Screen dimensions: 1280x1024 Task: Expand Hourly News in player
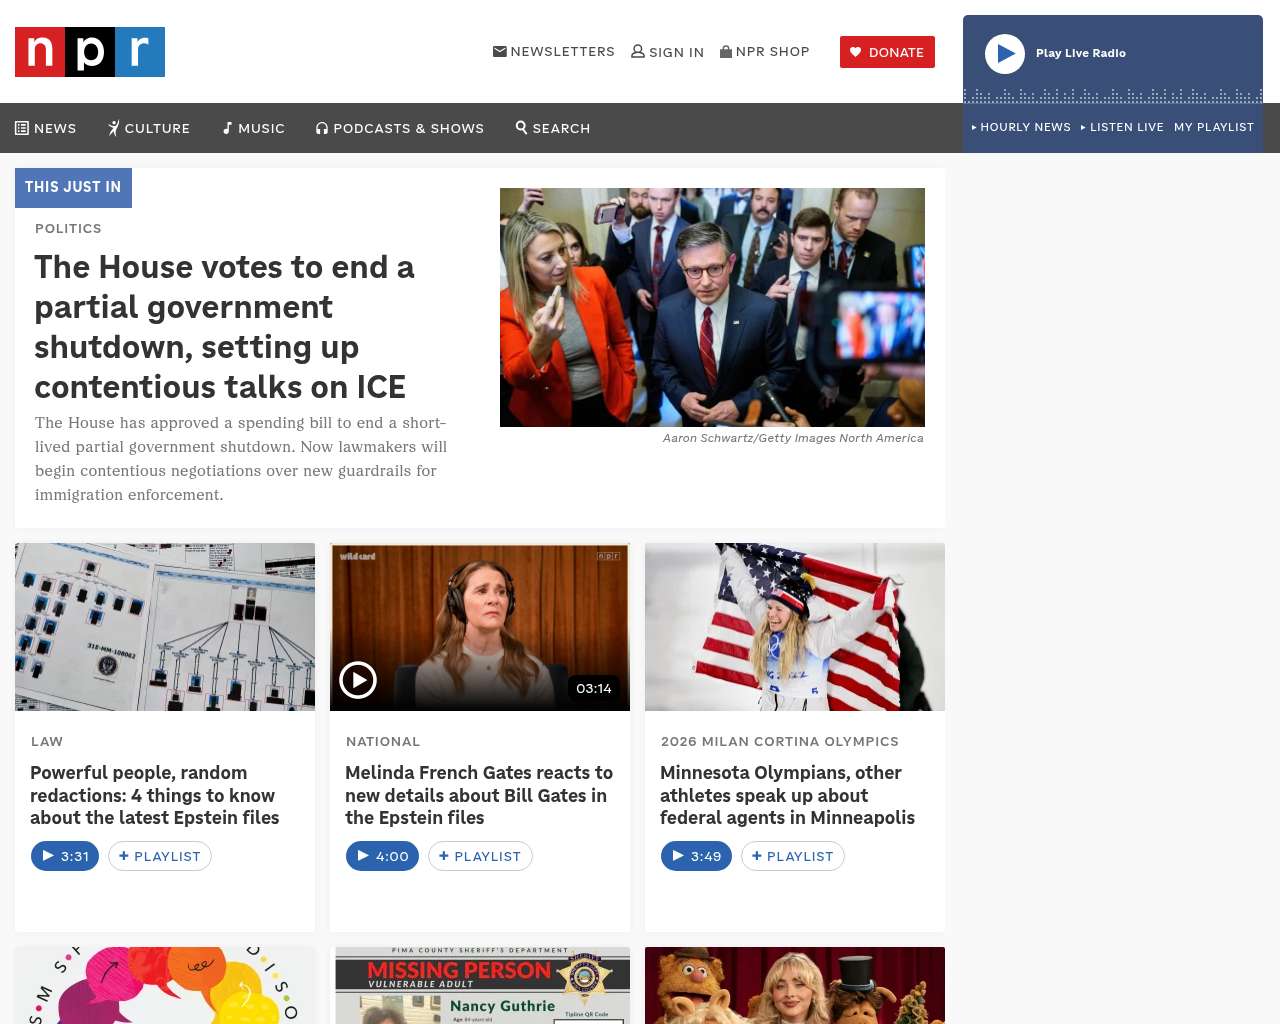(x=1021, y=127)
